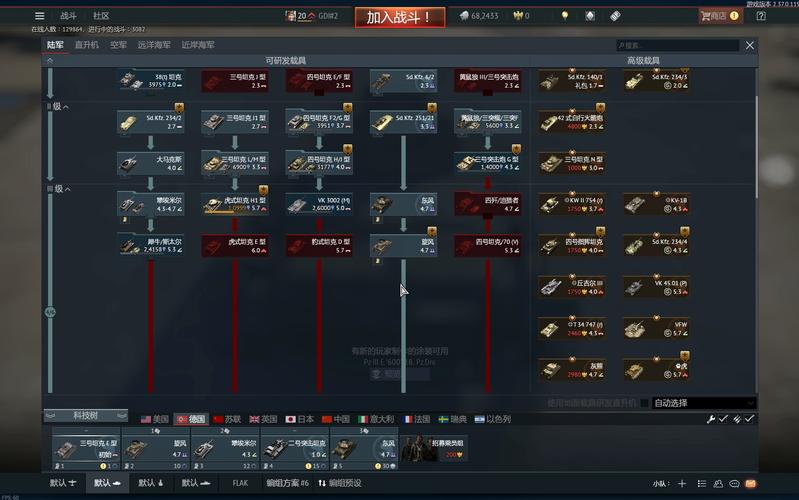Select the 远洋海军 bluewater navy tab
This screenshot has height=500, width=799.
153,45
